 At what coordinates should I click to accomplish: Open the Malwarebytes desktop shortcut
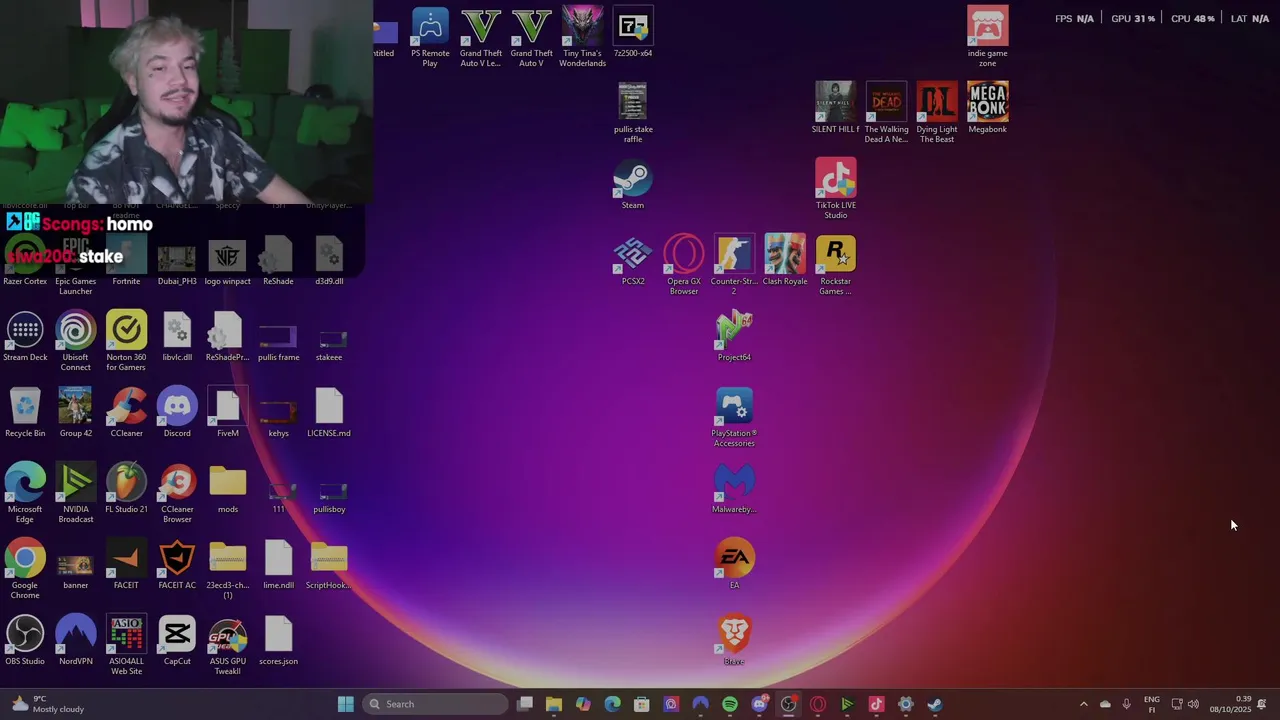coord(734,489)
